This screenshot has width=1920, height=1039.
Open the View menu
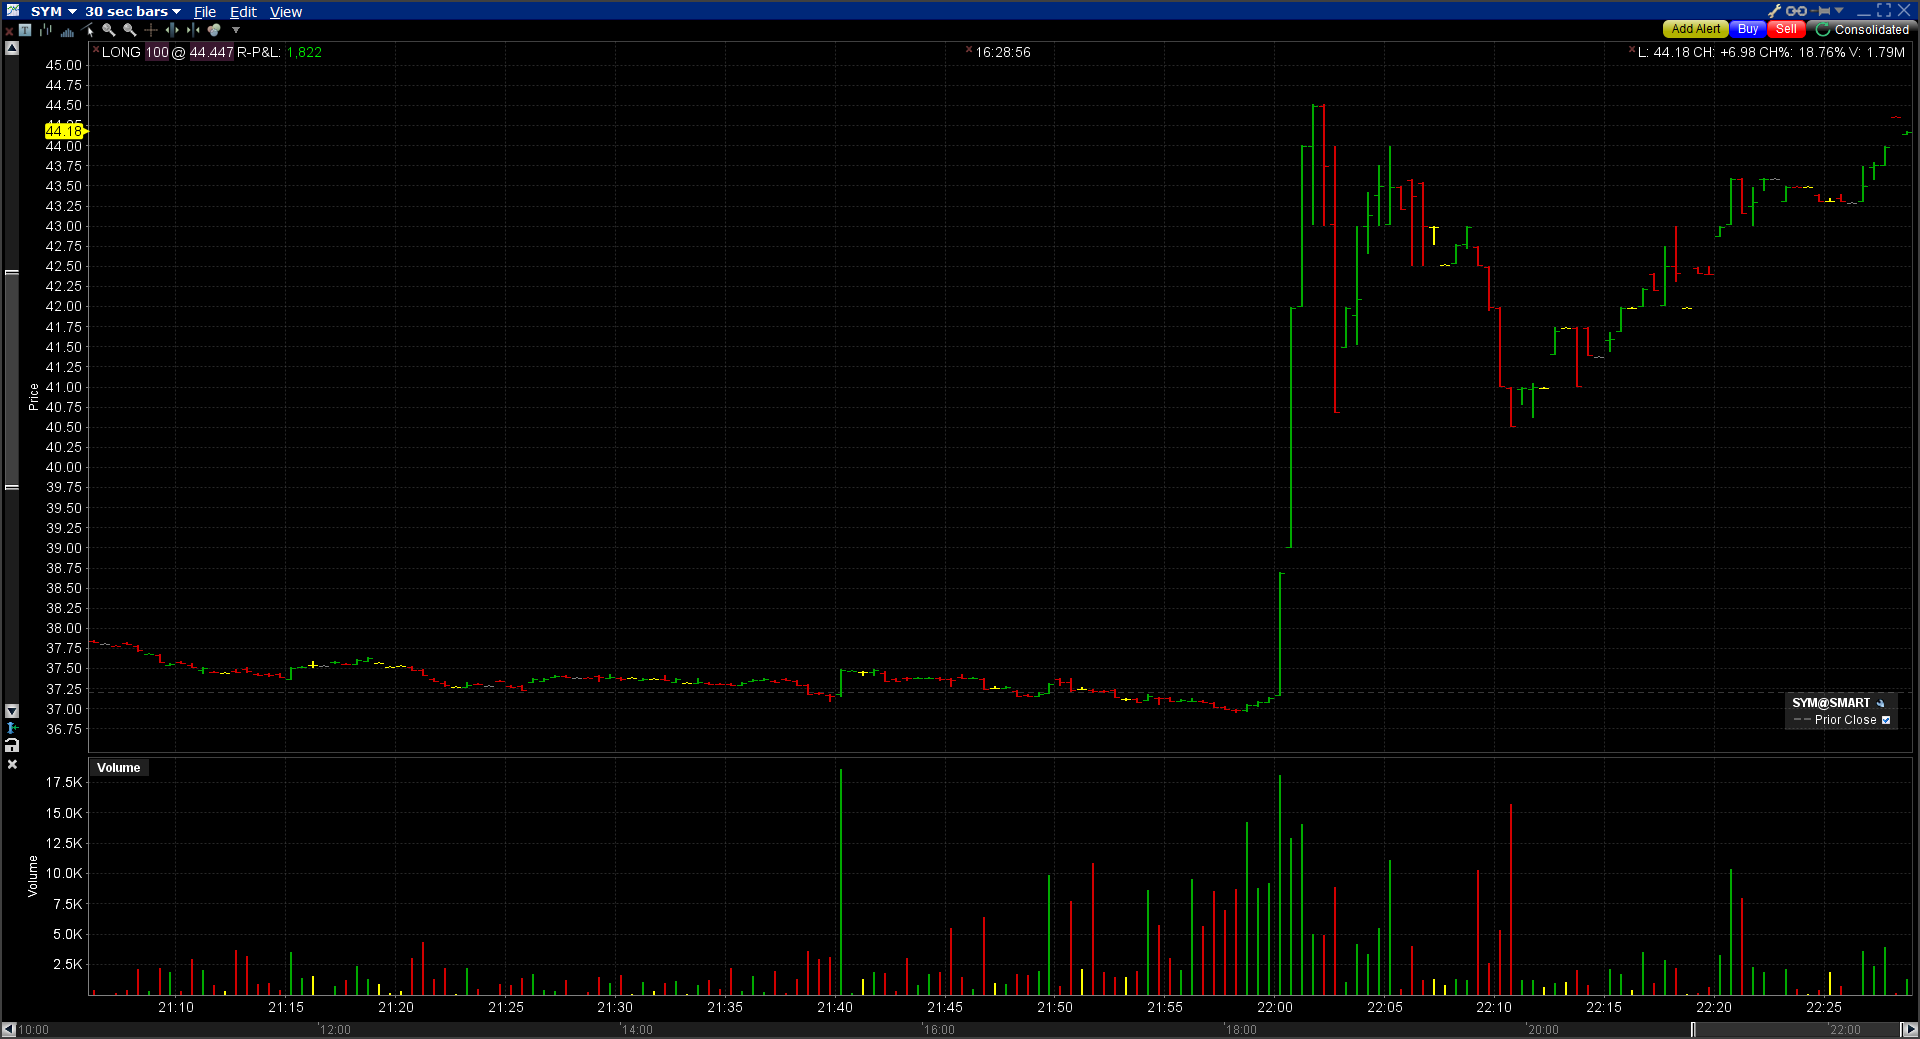[x=286, y=12]
